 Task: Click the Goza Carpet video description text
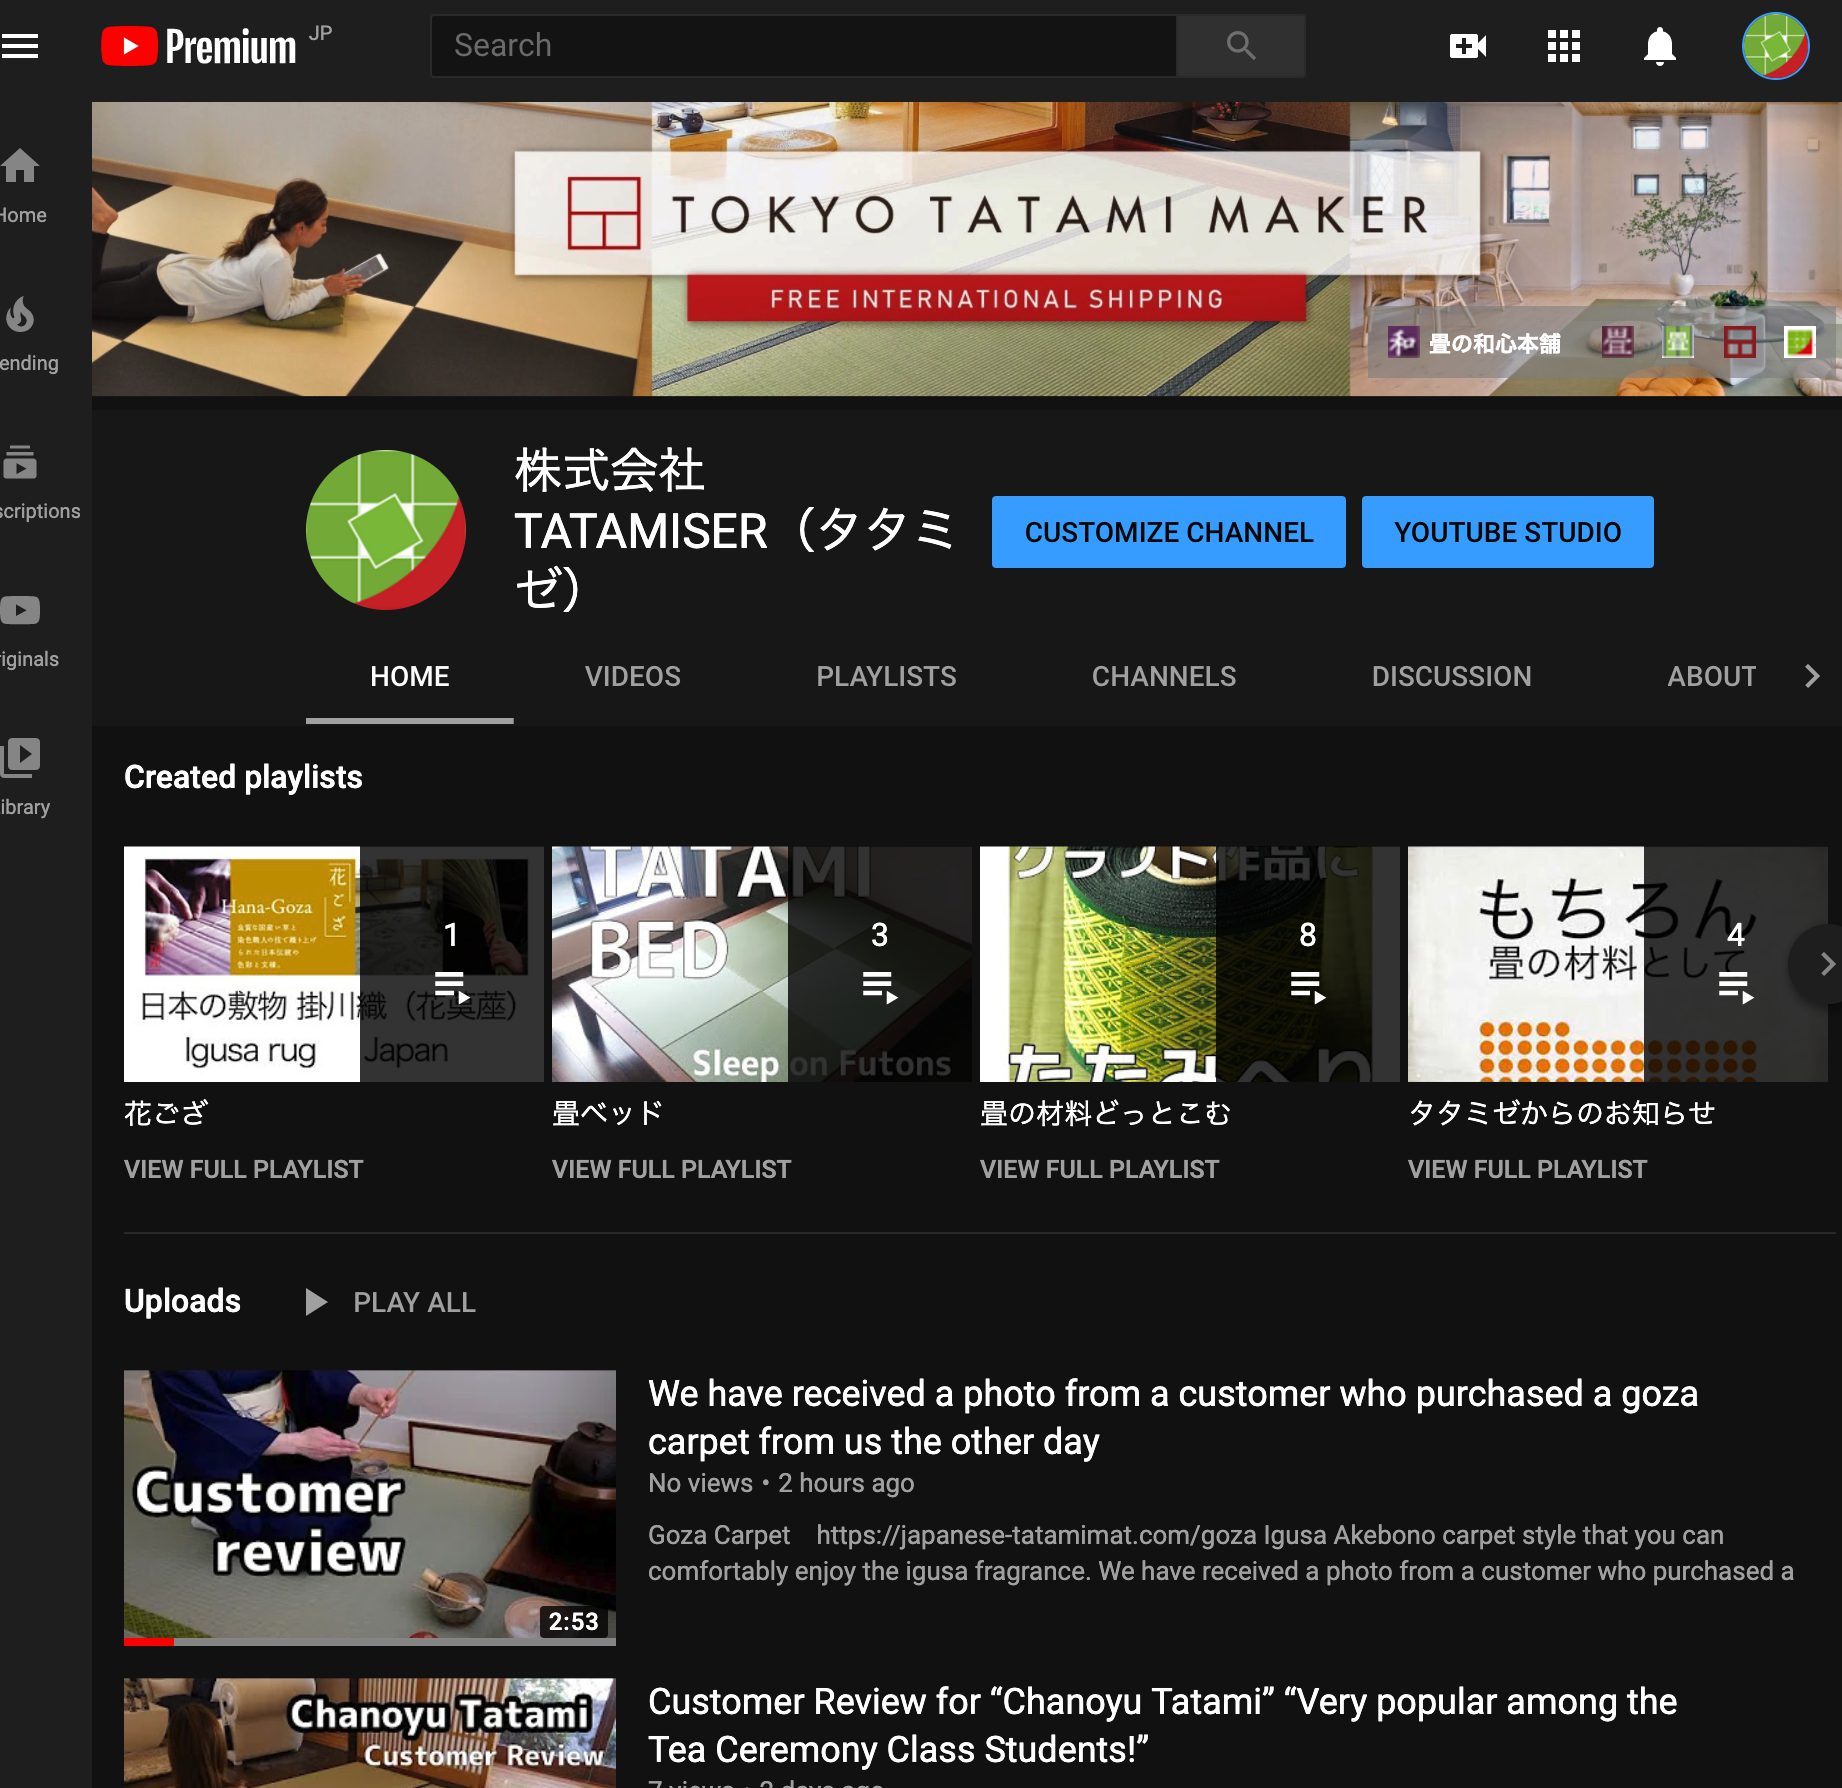tap(1220, 1553)
